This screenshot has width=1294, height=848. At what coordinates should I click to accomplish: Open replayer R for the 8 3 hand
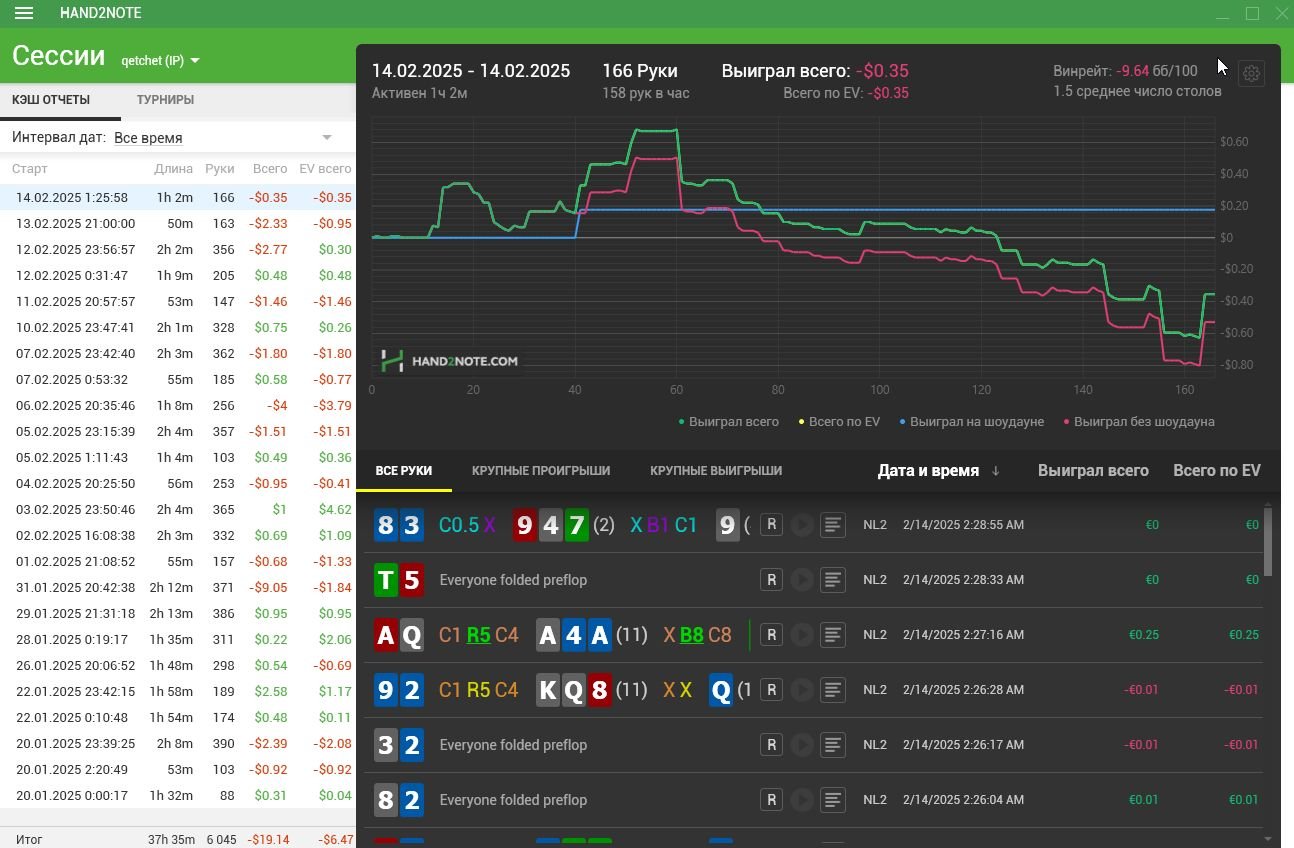(x=771, y=525)
